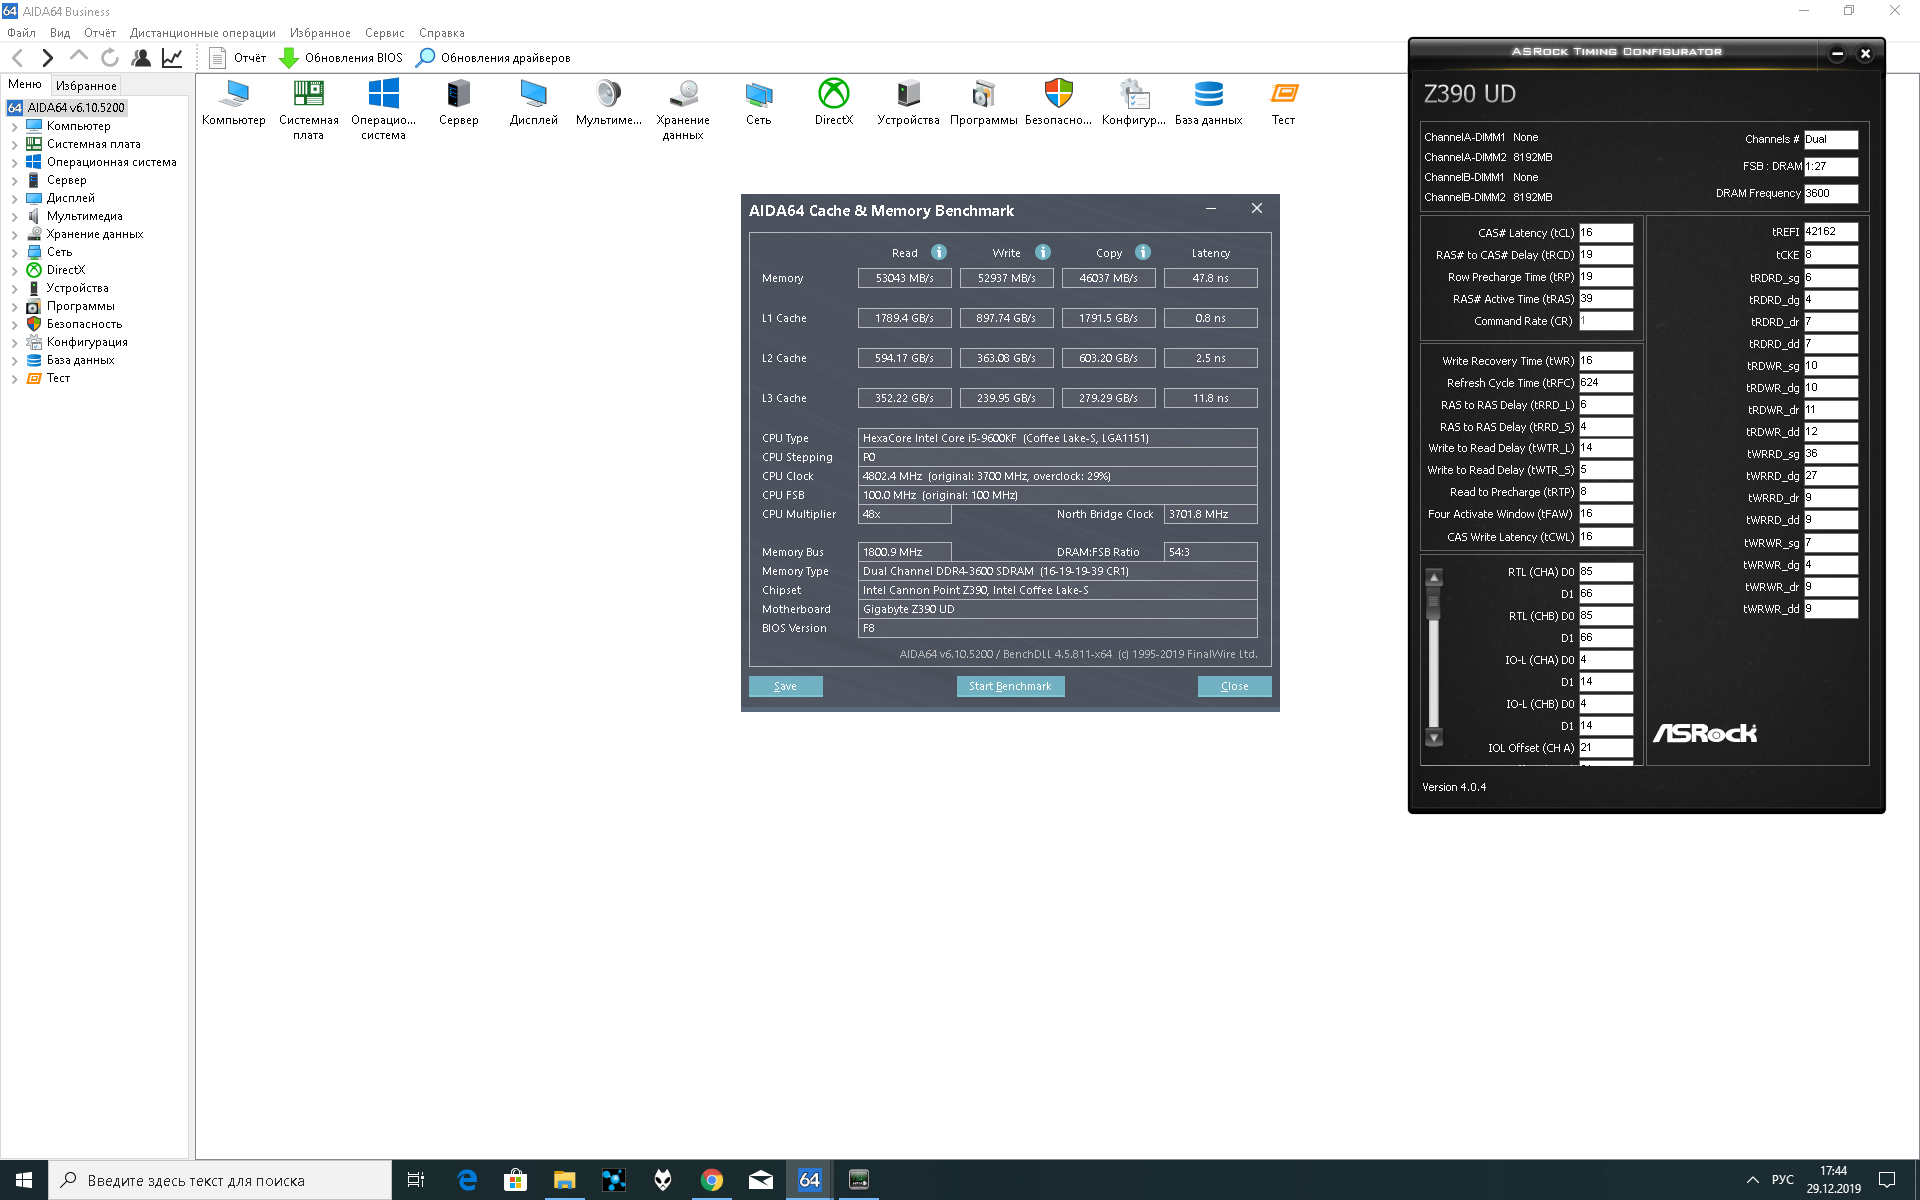Click the Start Benchmark button
The height and width of the screenshot is (1200, 1920).
[x=1010, y=686]
